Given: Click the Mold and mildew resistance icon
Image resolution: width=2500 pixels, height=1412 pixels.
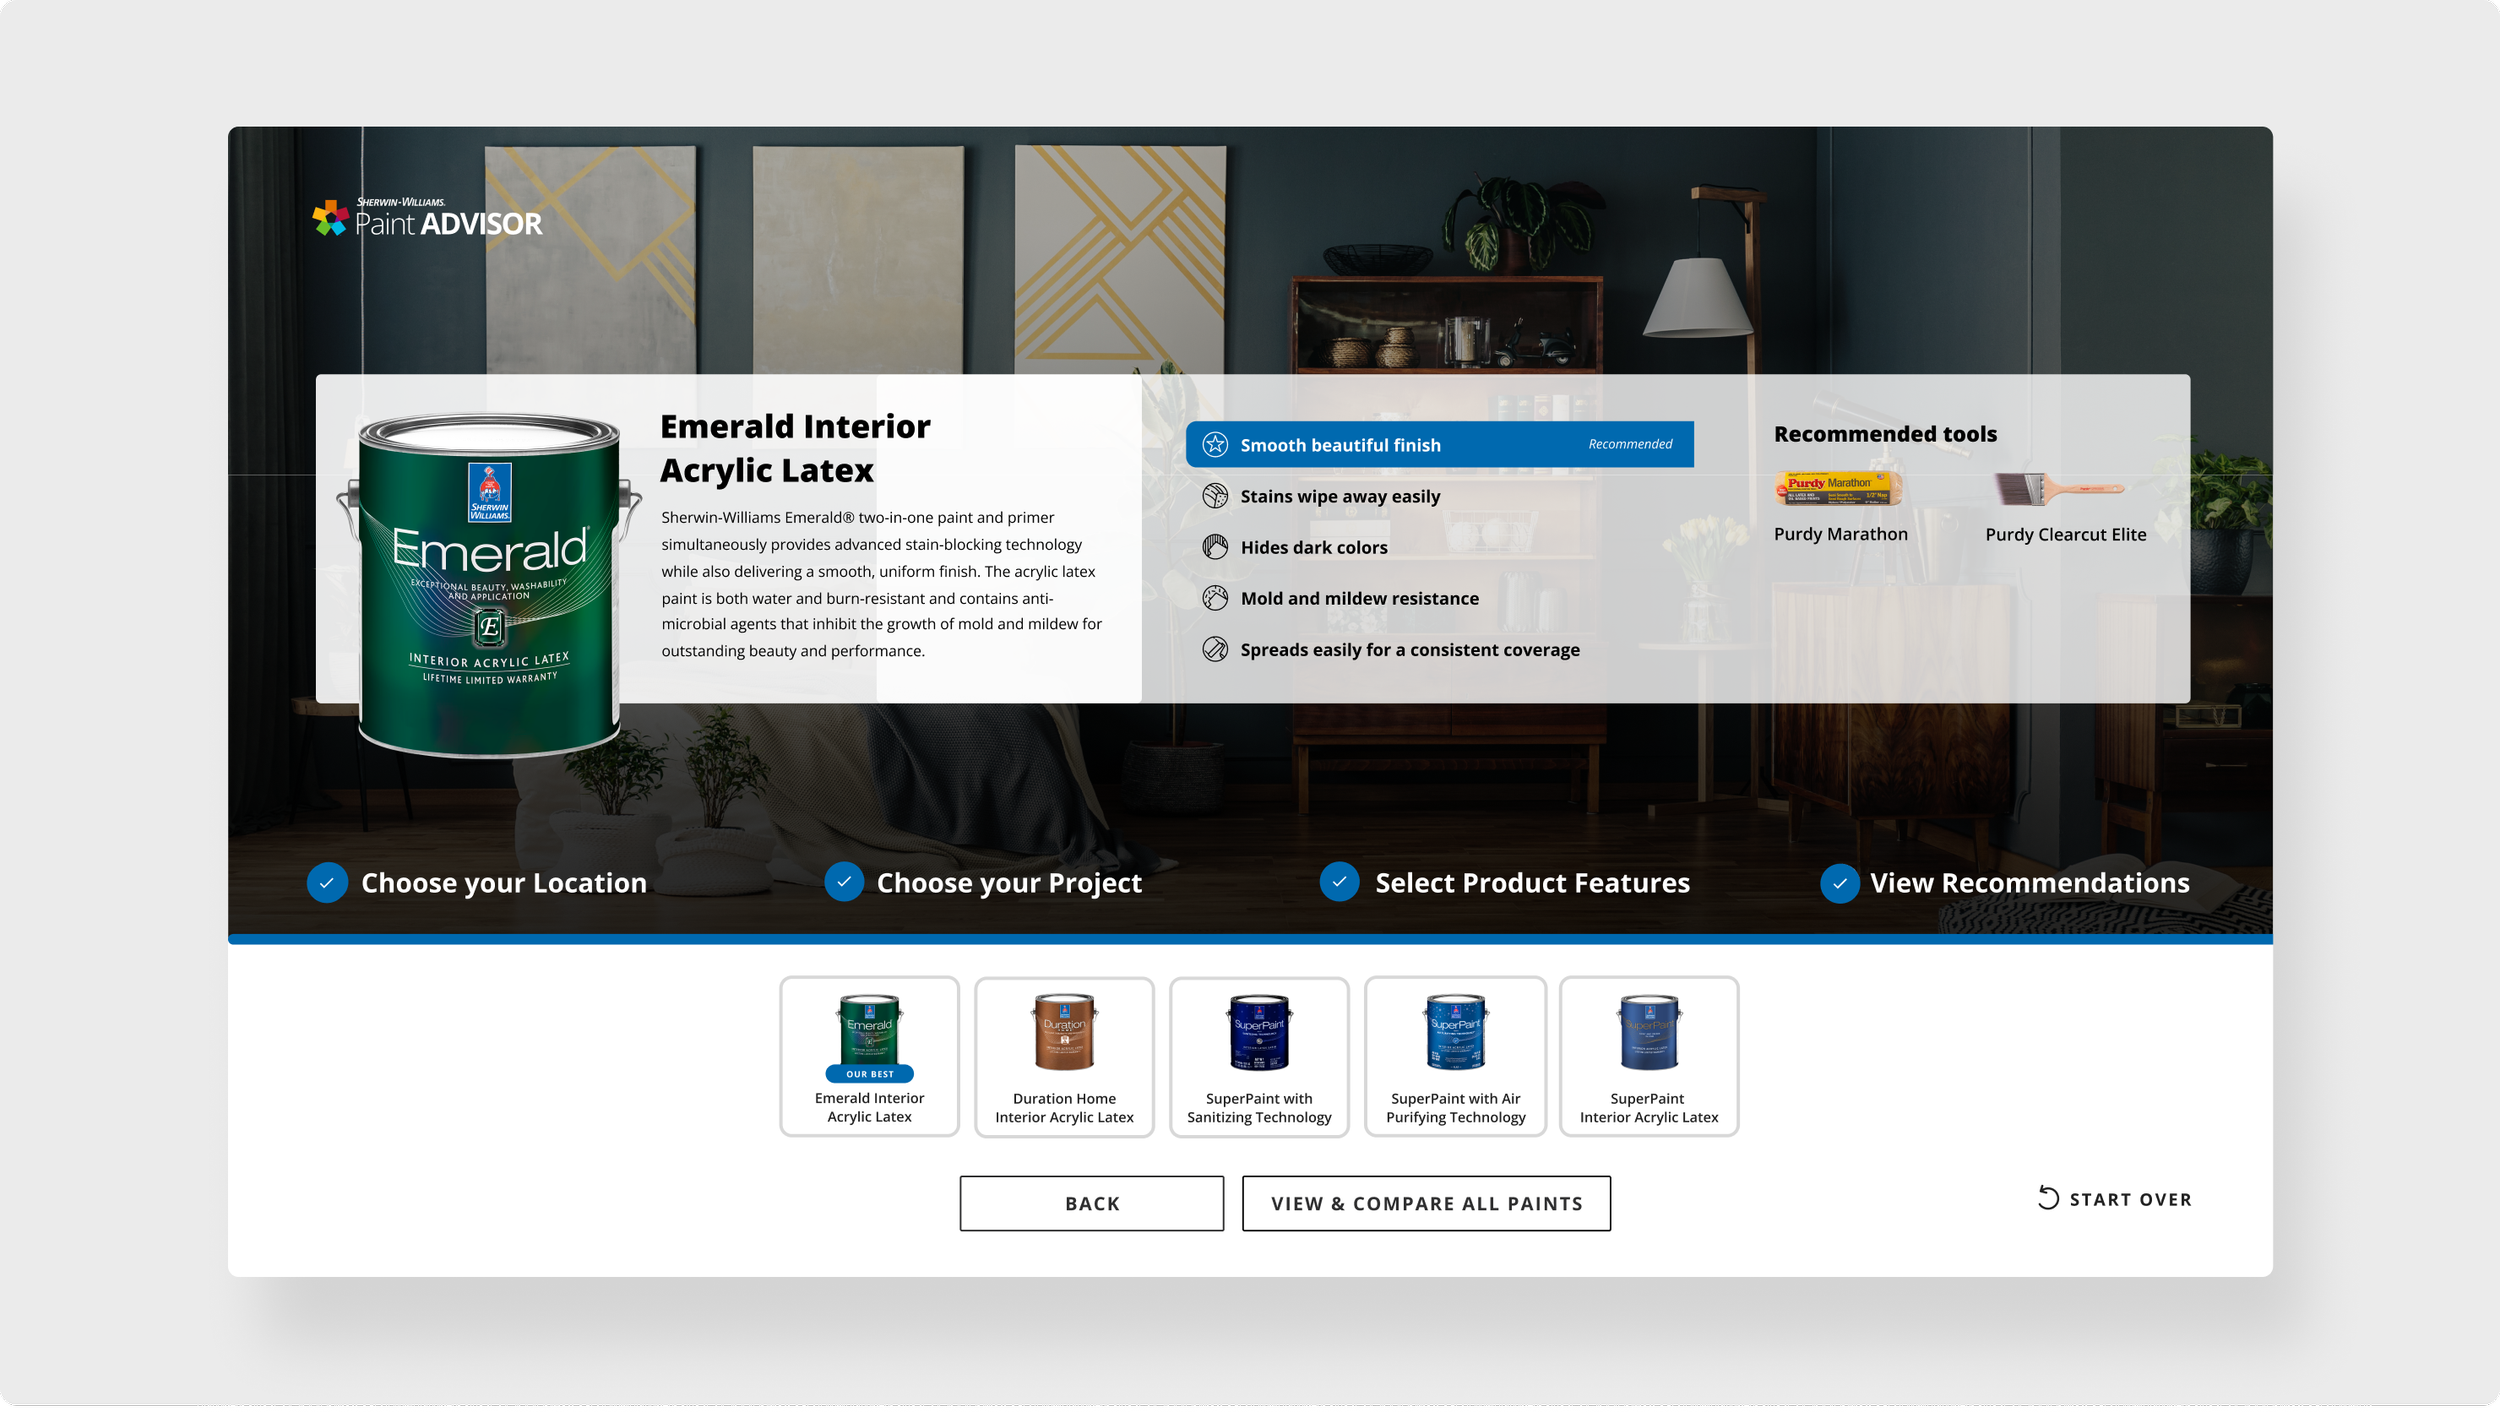Looking at the screenshot, I should 1215,598.
